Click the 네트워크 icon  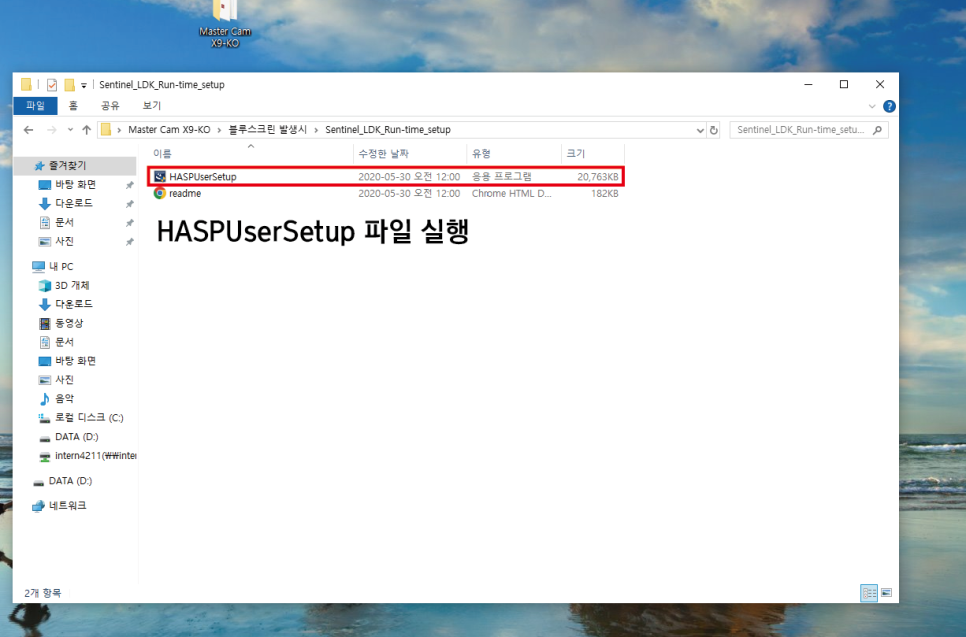click(38, 506)
